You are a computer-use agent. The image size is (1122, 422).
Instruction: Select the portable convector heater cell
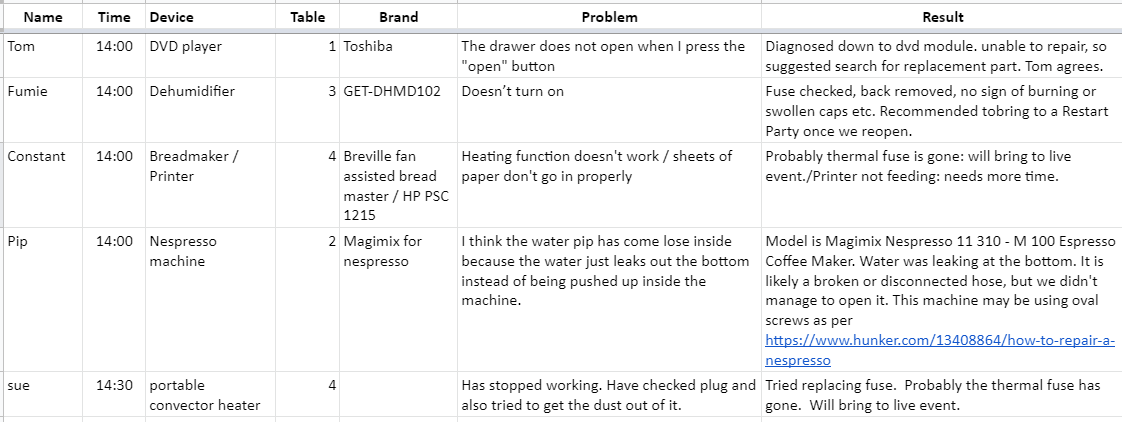click(x=210, y=394)
